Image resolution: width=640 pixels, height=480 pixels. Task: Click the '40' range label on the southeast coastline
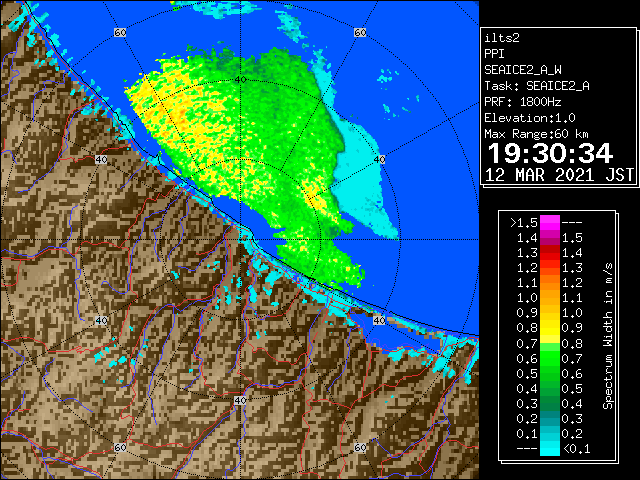[379, 320]
